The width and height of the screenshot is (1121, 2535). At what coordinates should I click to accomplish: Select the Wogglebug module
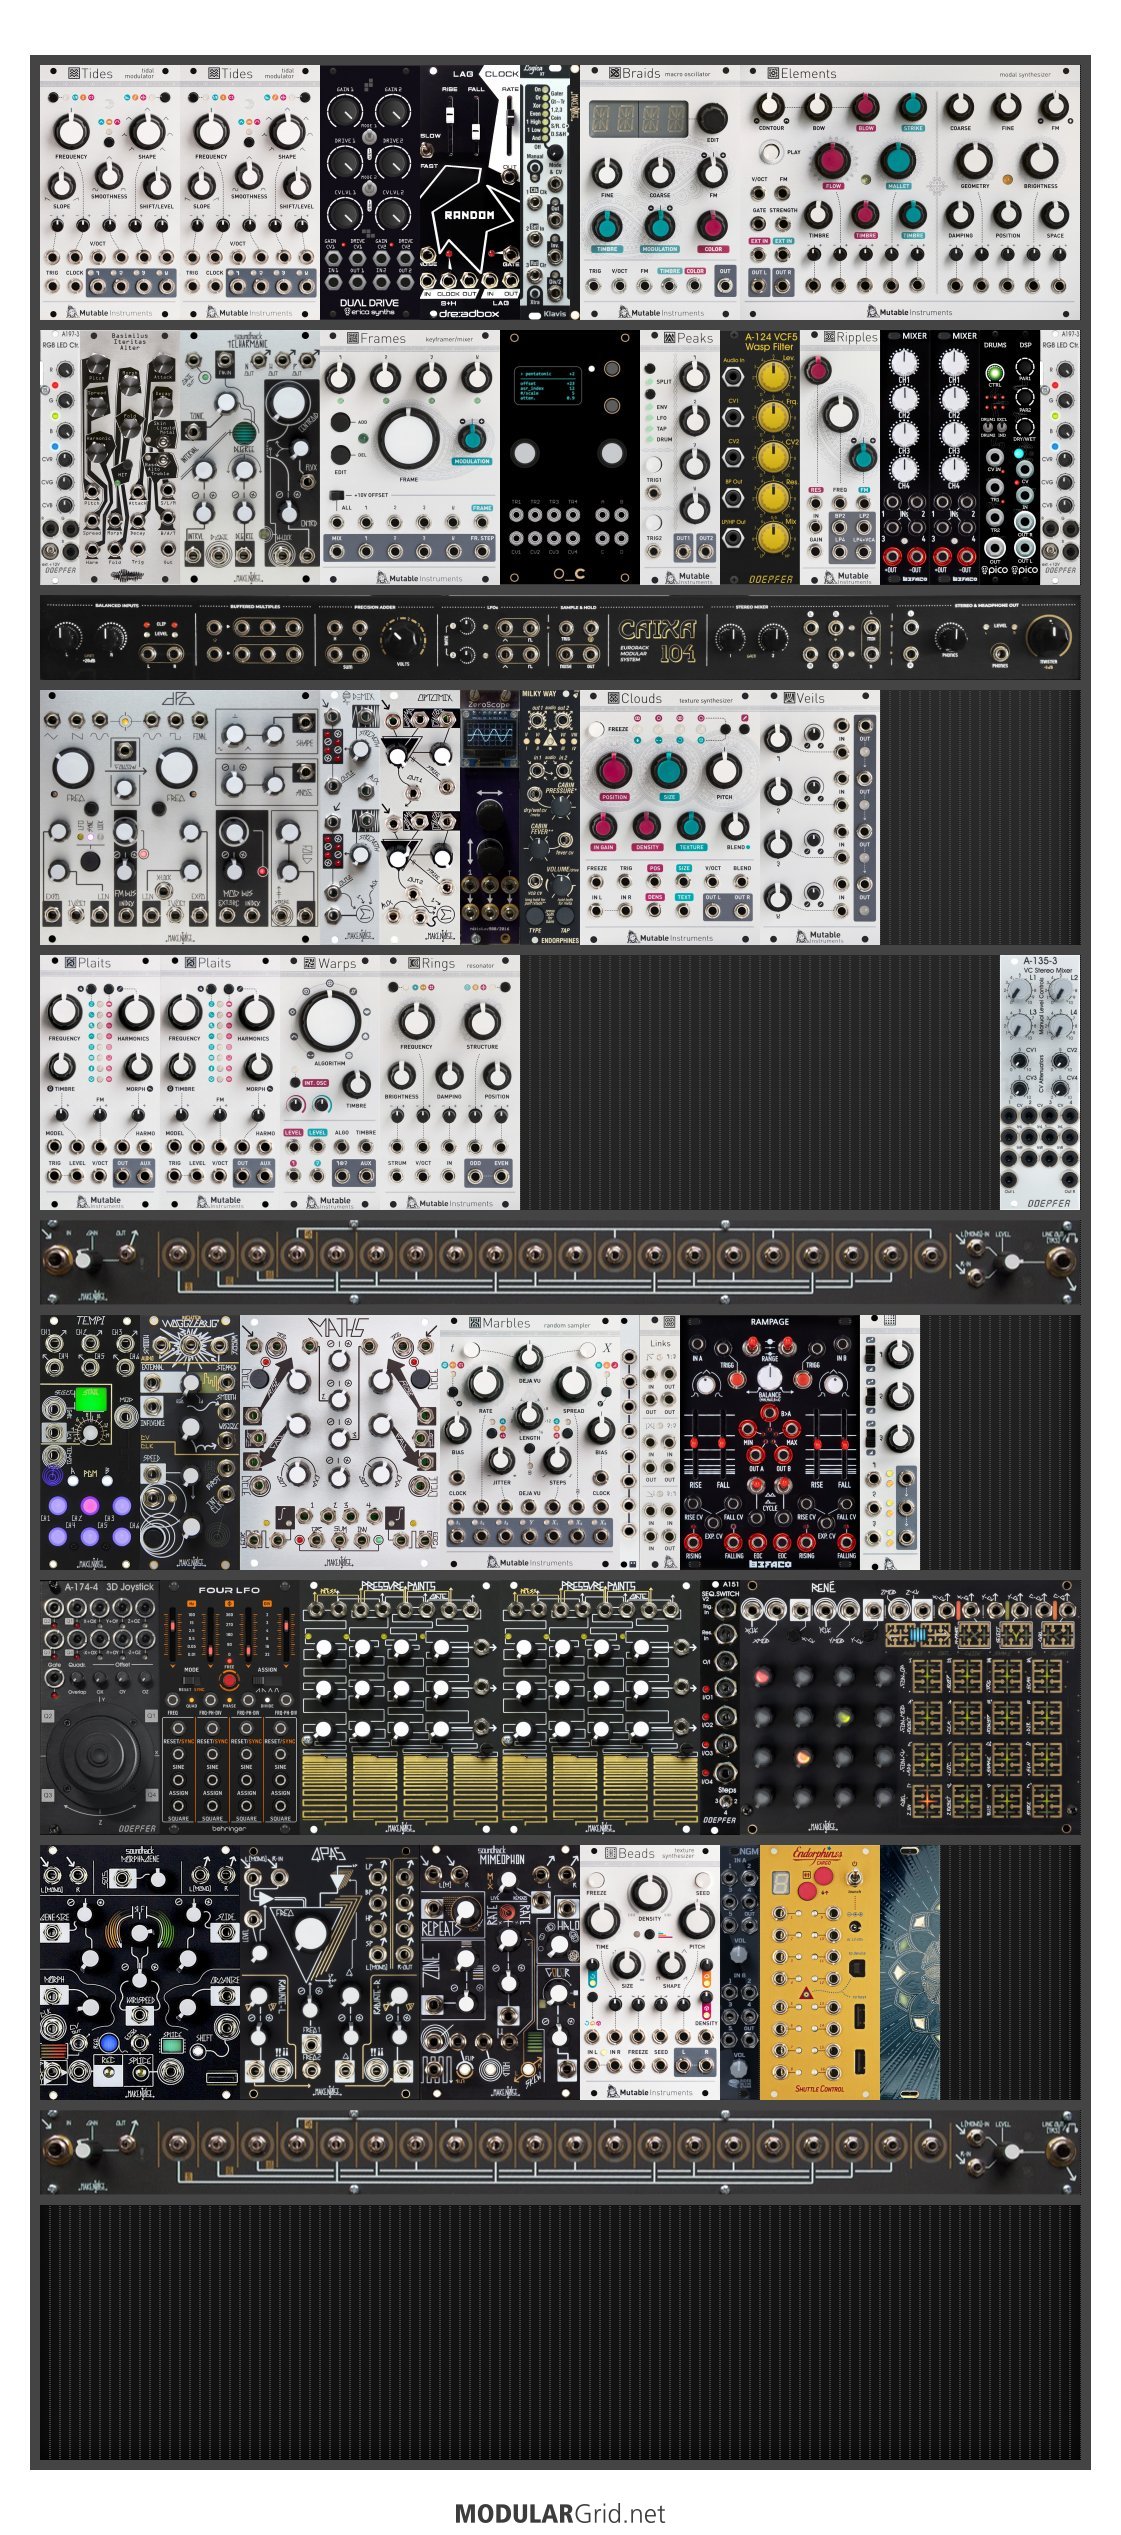190,1442
